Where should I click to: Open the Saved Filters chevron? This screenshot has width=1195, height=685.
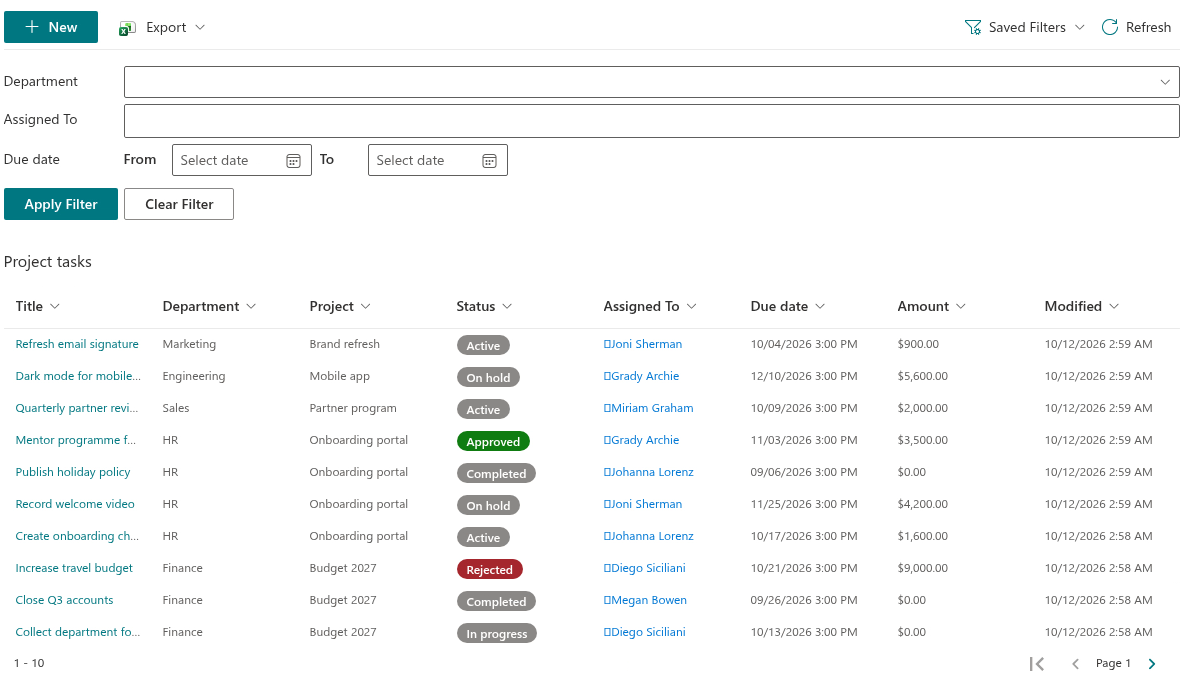click(1079, 27)
